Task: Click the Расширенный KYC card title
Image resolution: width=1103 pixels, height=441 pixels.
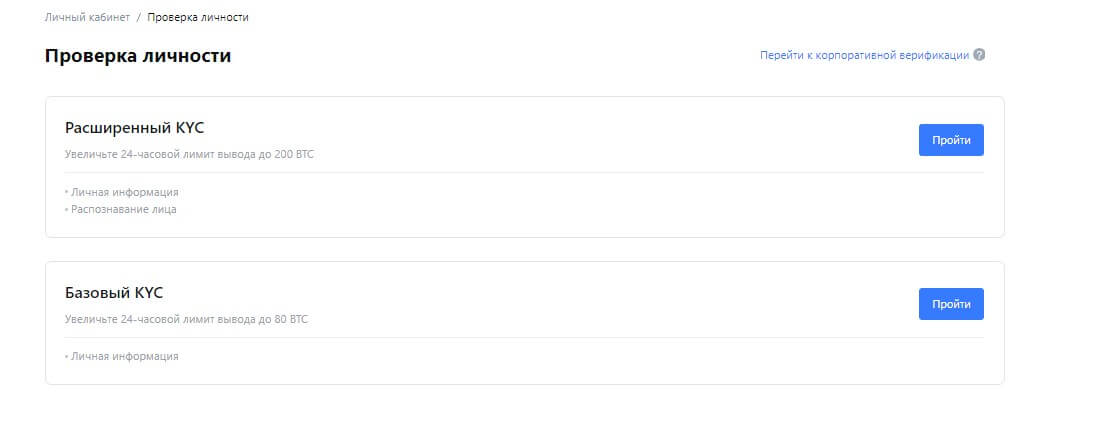Action: click(x=135, y=128)
